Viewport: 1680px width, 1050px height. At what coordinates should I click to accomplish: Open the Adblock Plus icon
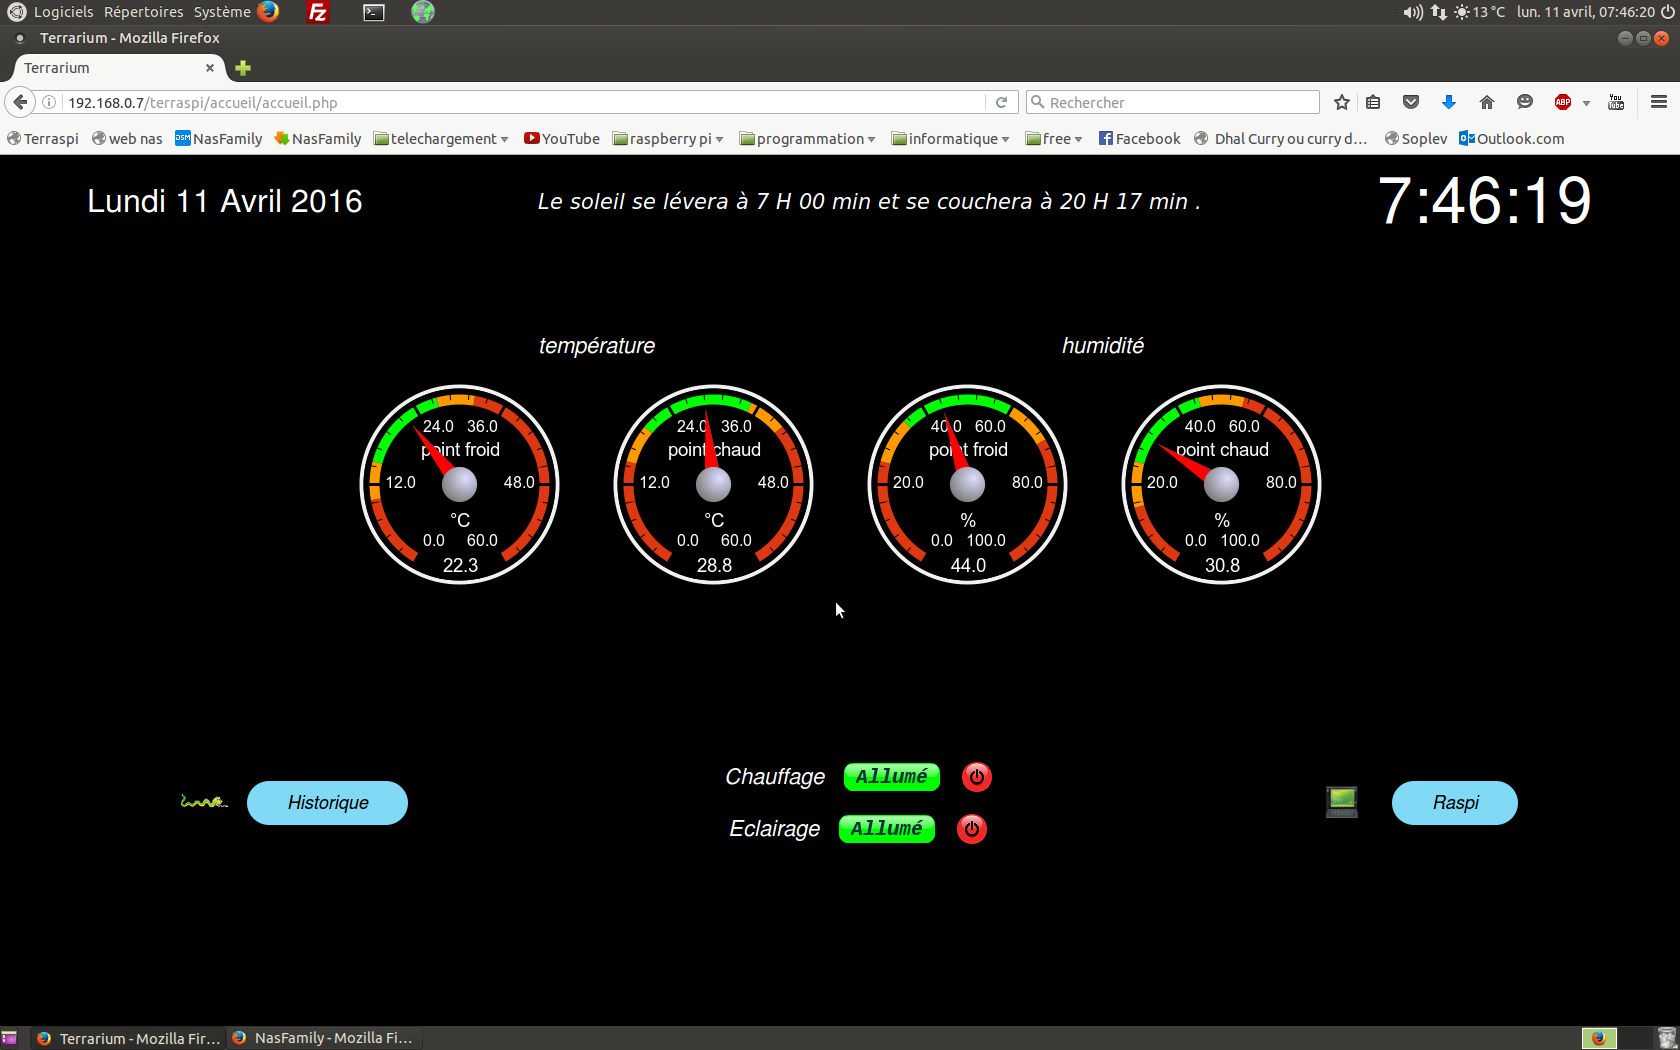[1563, 102]
